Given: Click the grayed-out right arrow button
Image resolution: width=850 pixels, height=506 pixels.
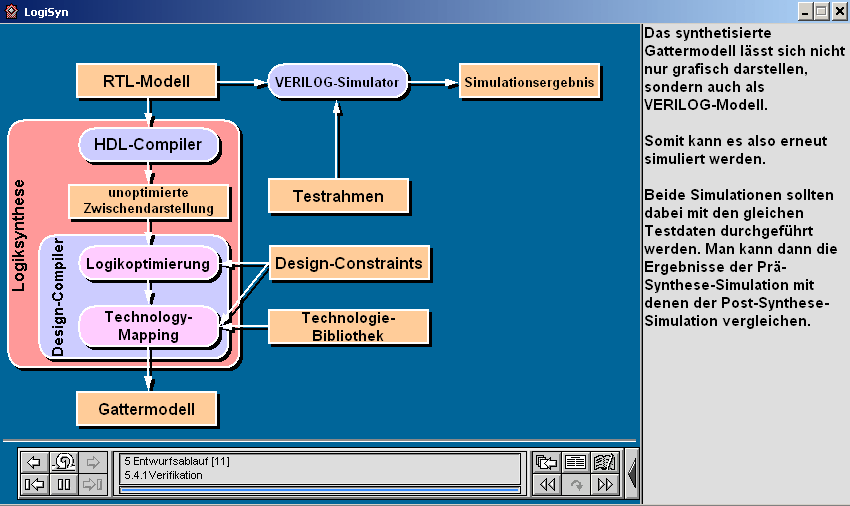Looking at the screenshot, I should (93, 462).
